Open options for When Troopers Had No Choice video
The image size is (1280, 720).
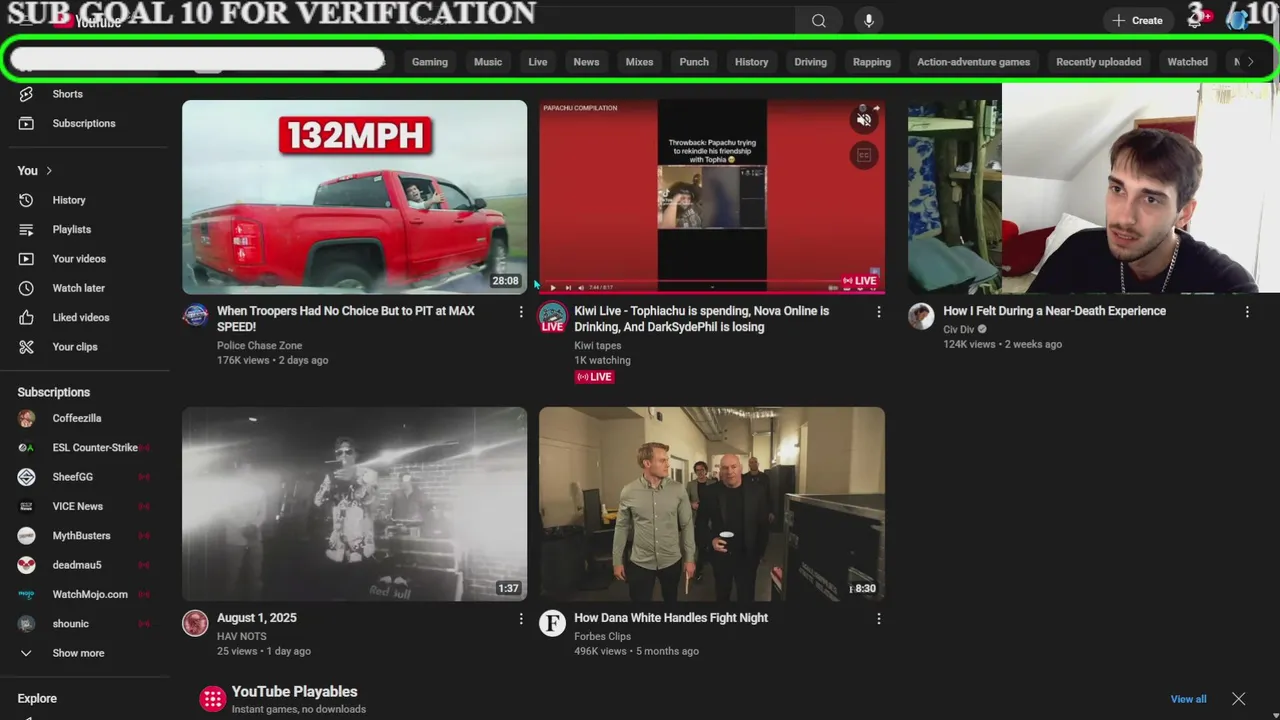(521, 312)
